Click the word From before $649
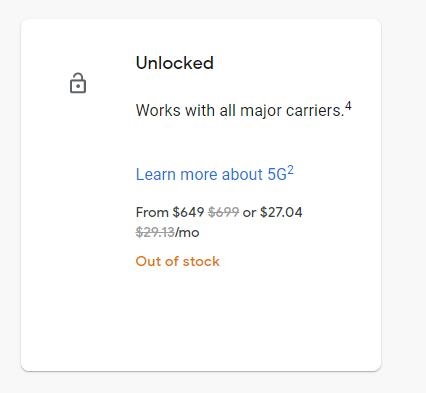Screen dimensions: 426x393 click(152, 212)
